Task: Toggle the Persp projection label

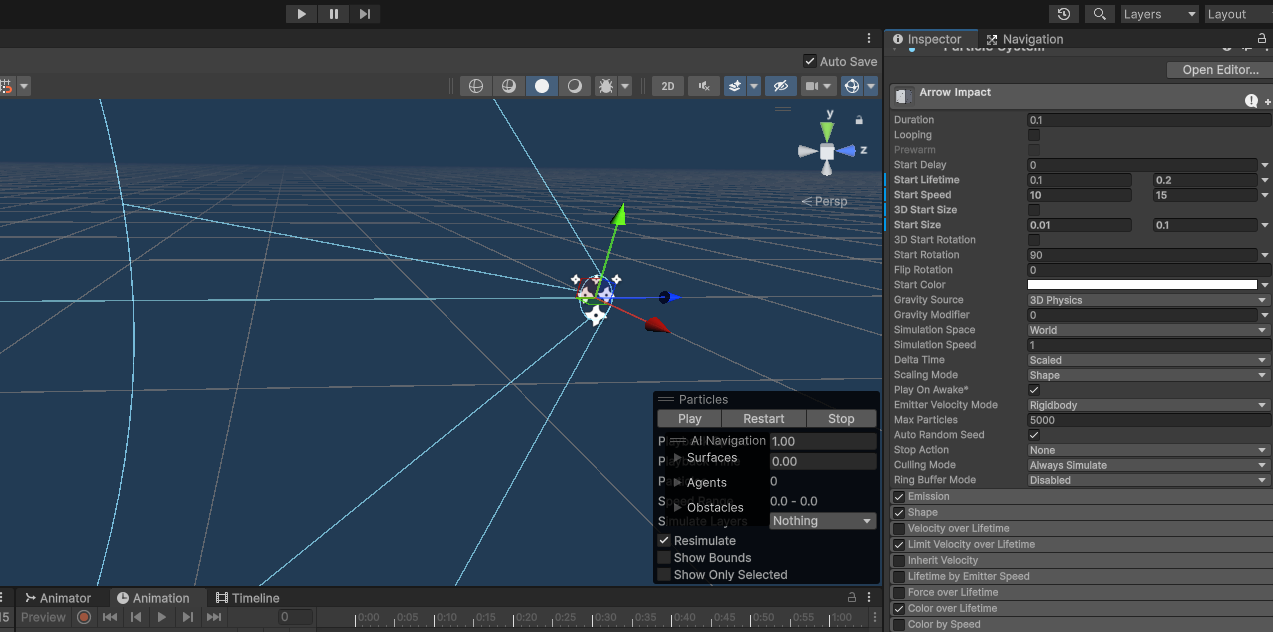Action: [x=825, y=201]
